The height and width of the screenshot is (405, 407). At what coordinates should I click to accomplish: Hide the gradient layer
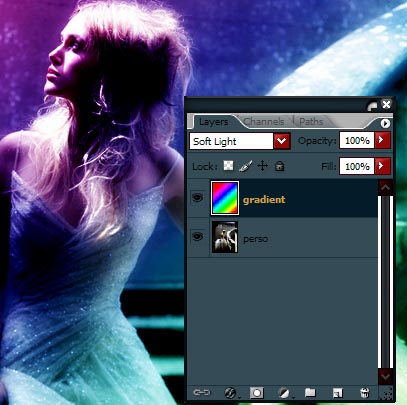click(198, 198)
